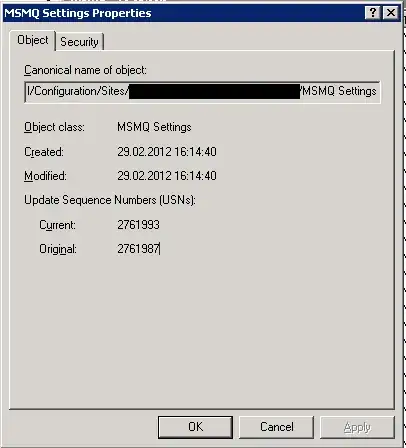Click the 'Current:' USN label
Screen dimensions: 406x448
click(x=57, y=225)
